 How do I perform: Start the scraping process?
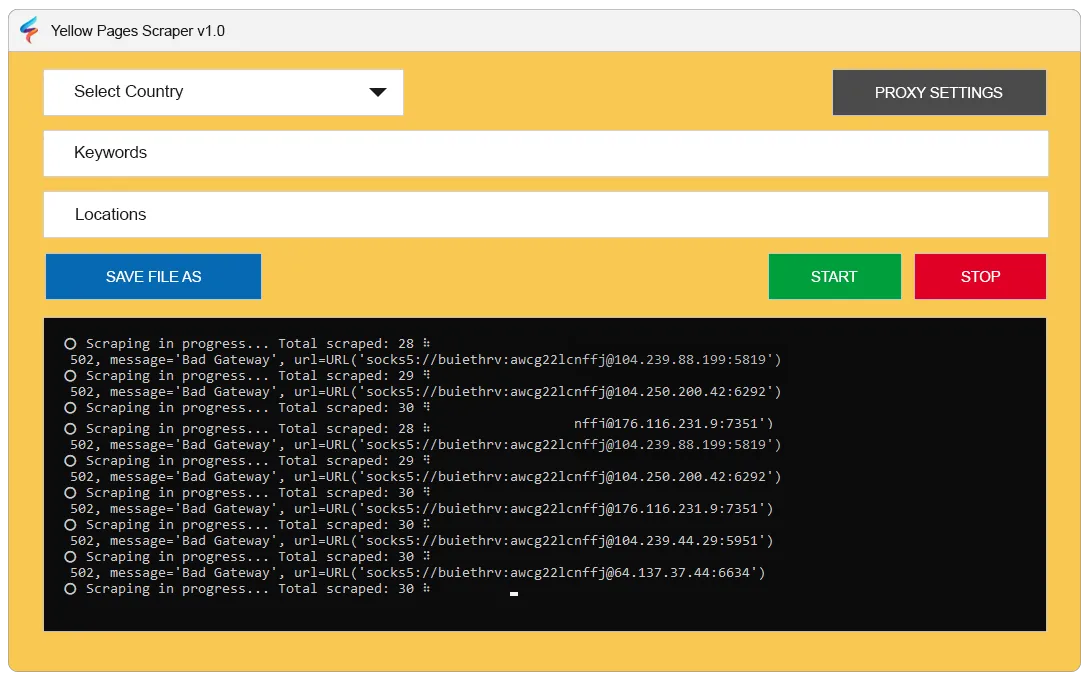pos(835,277)
